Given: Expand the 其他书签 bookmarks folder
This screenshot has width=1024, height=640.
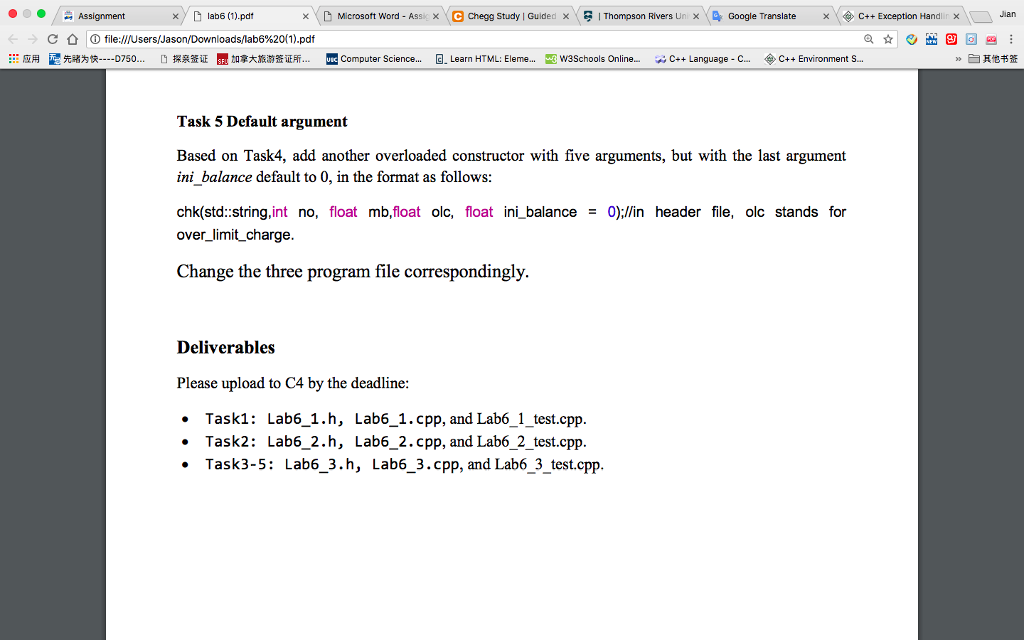Looking at the screenshot, I should click(x=991, y=57).
